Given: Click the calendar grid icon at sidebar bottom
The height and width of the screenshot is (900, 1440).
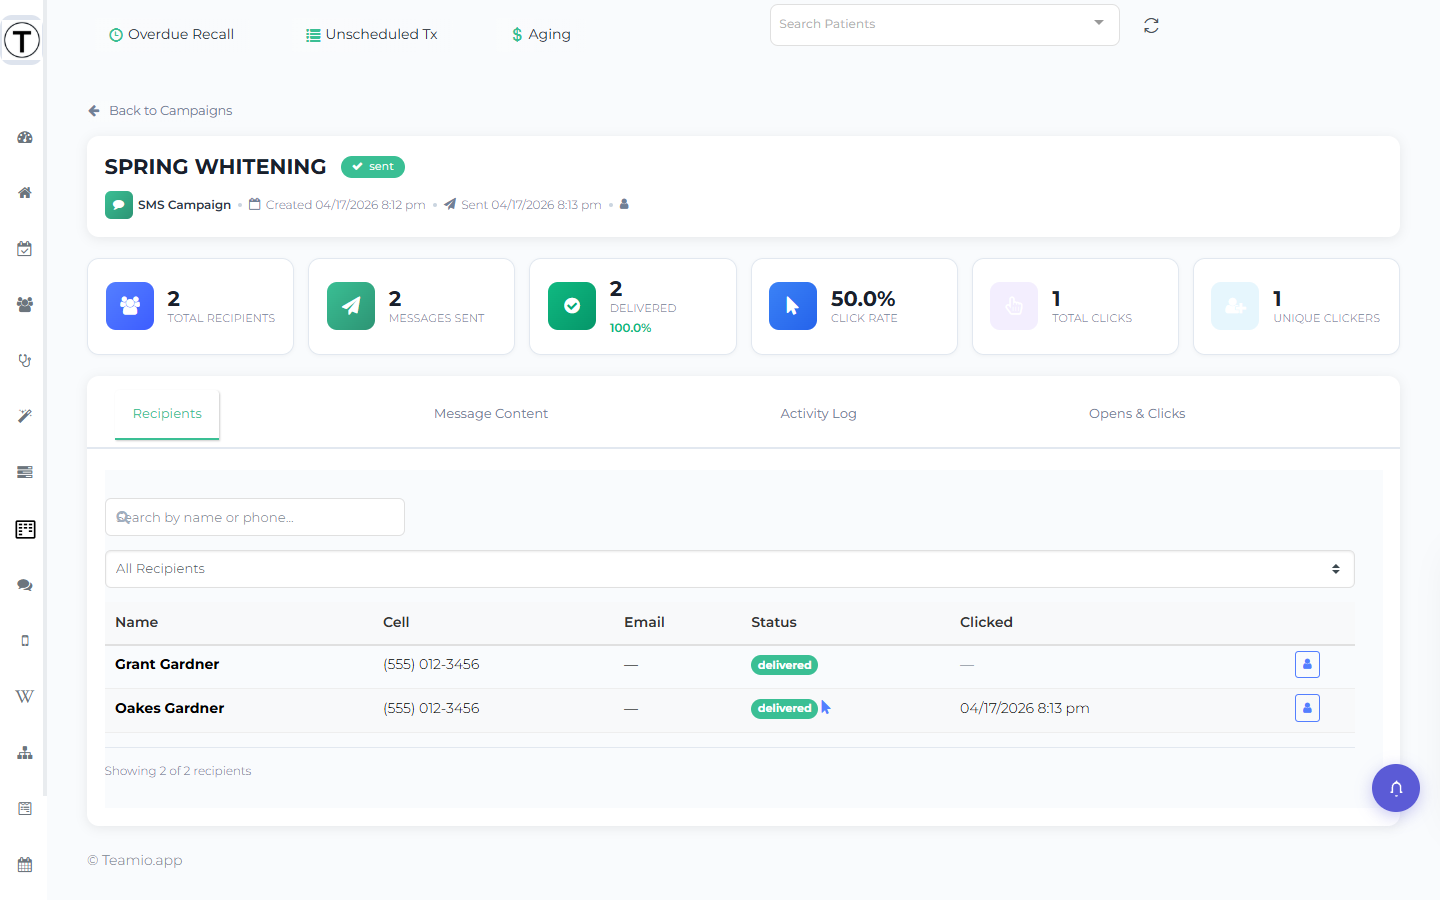Looking at the screenshot, I should coord(25,865).
